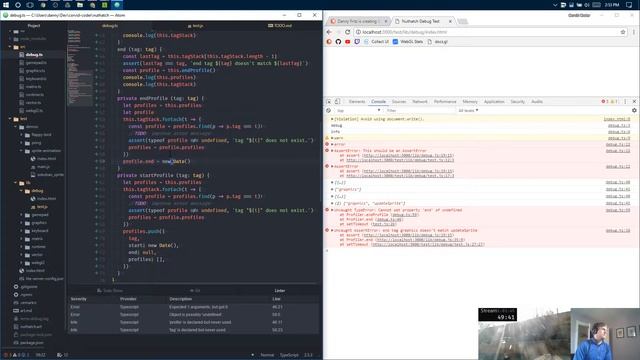This screenshot has width=640, height=360.
Task: Open the TODO.md editor tab in Atom
Action: coord(280,25)
